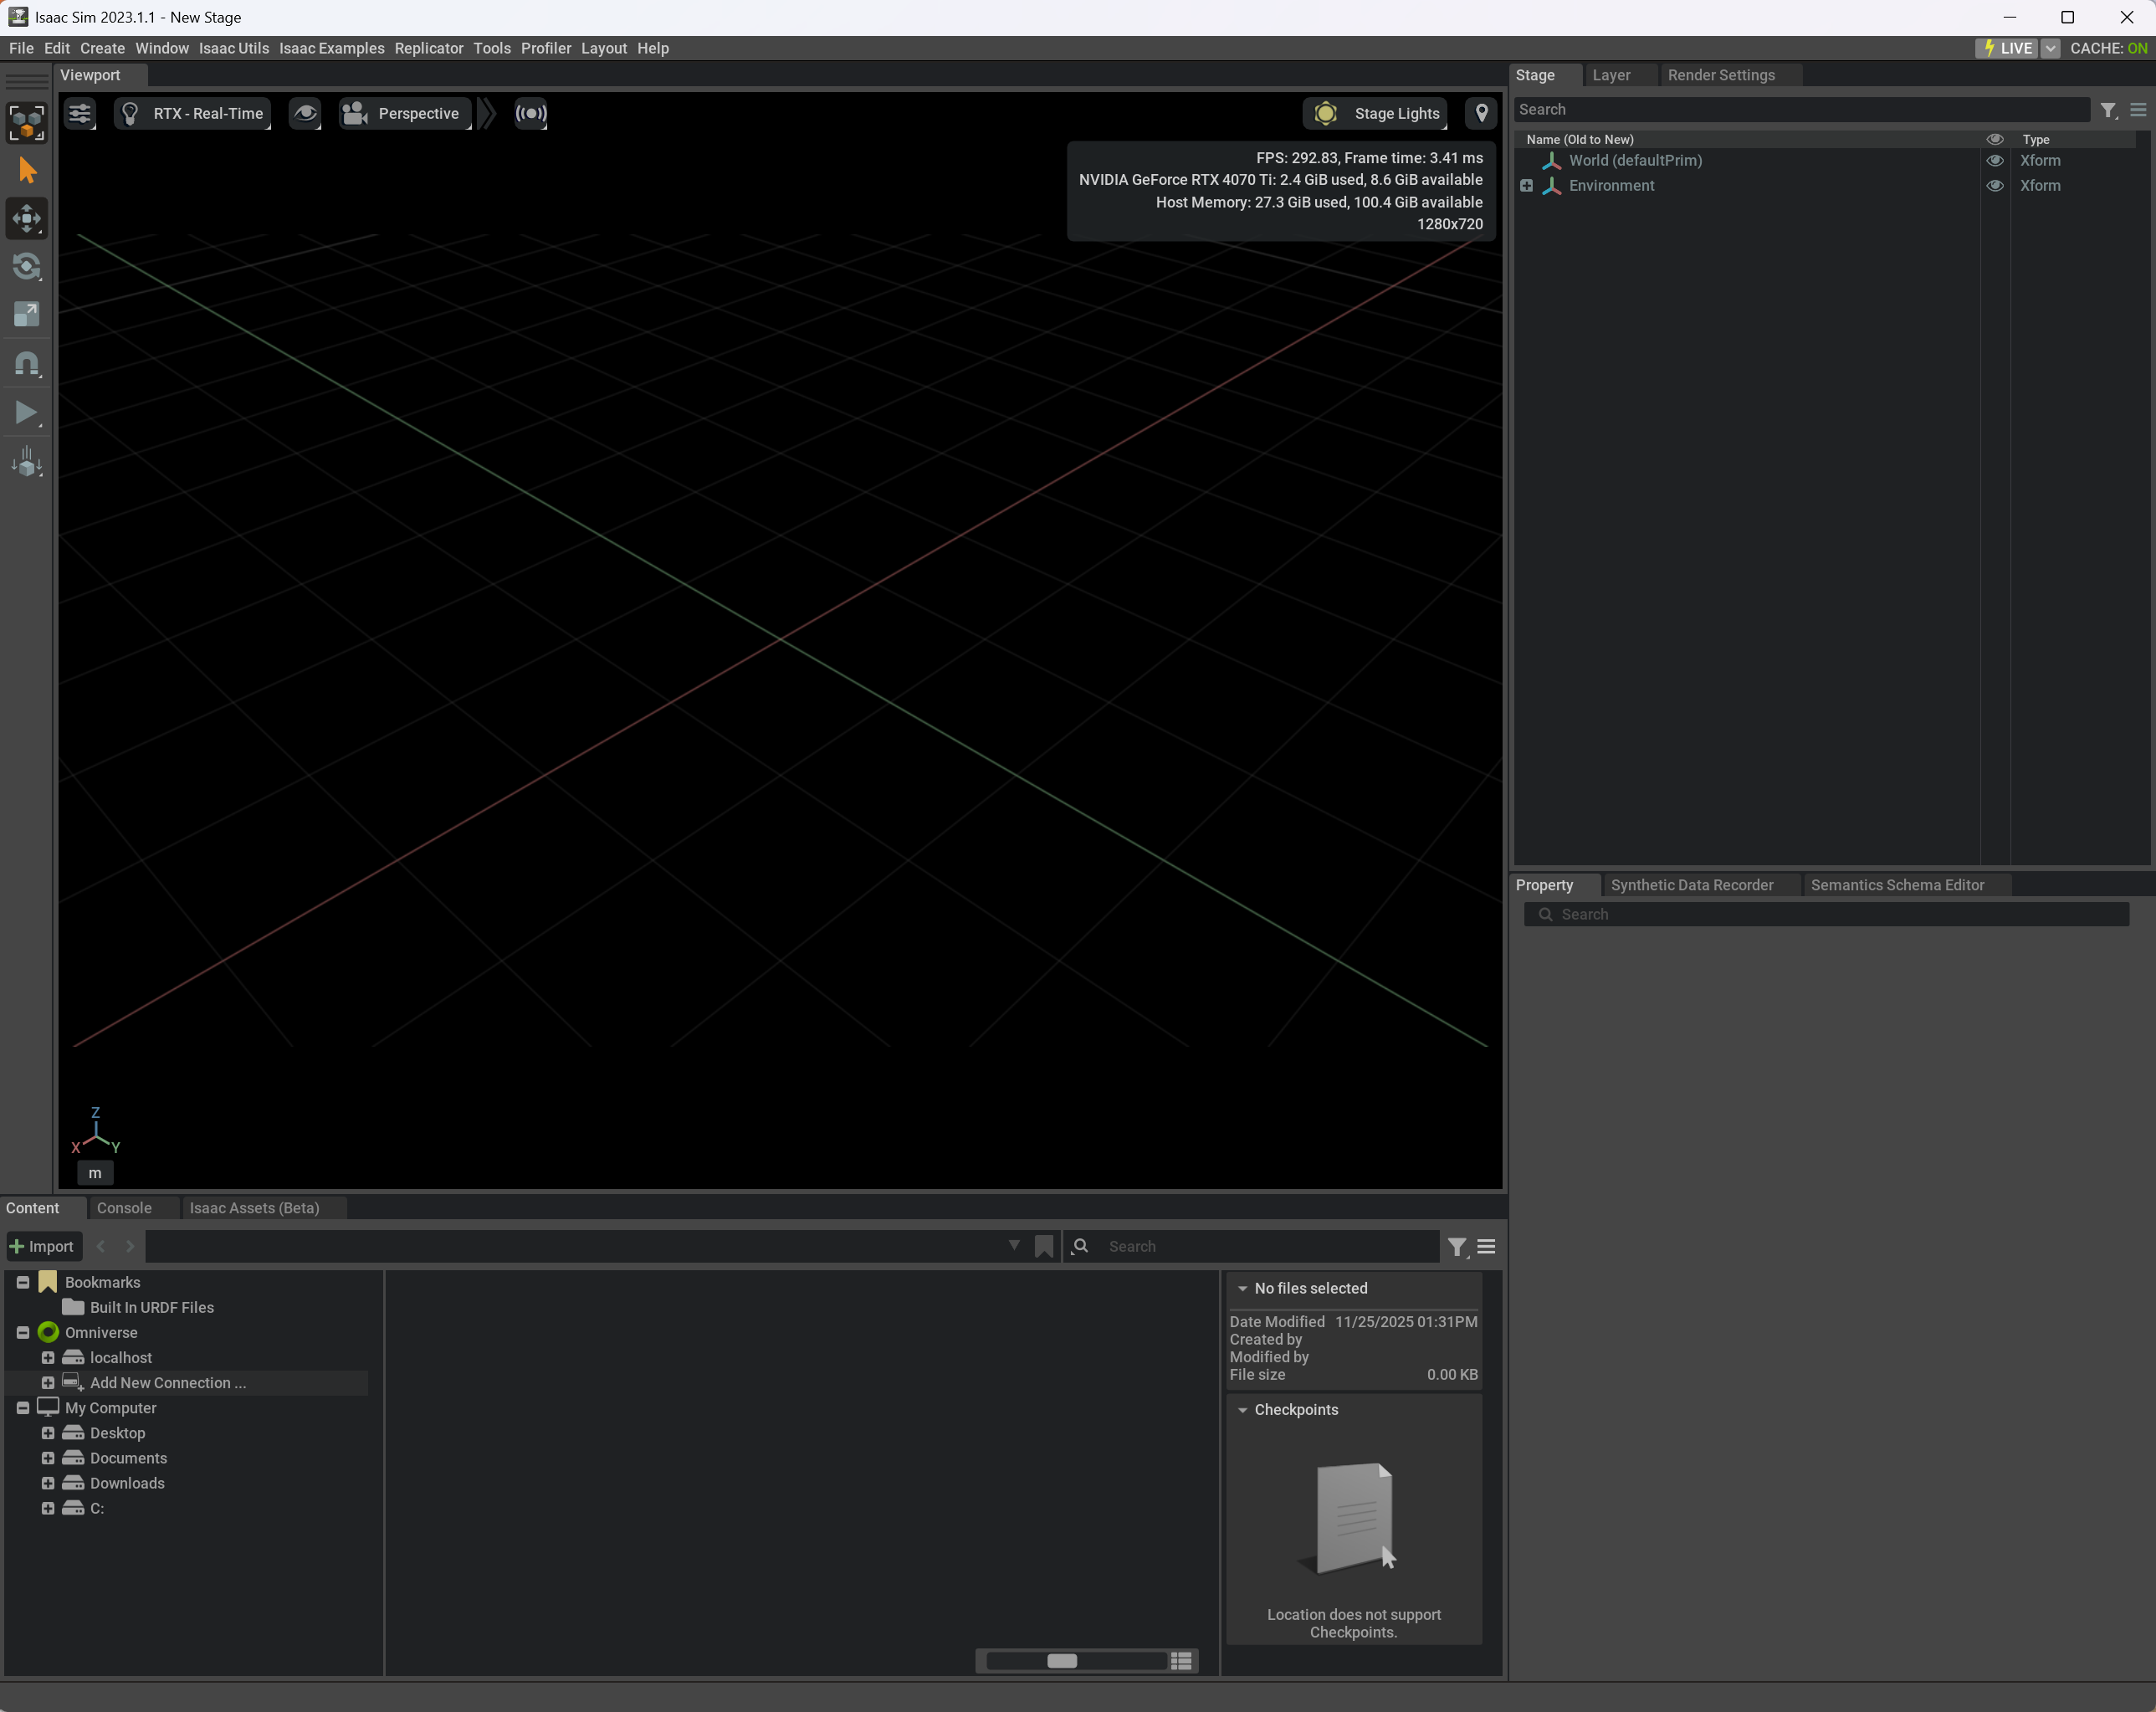The image size is (2156, 1712).
Task: Hide the Environment prim via eye icon
Action: click(x=1994, y=186)
